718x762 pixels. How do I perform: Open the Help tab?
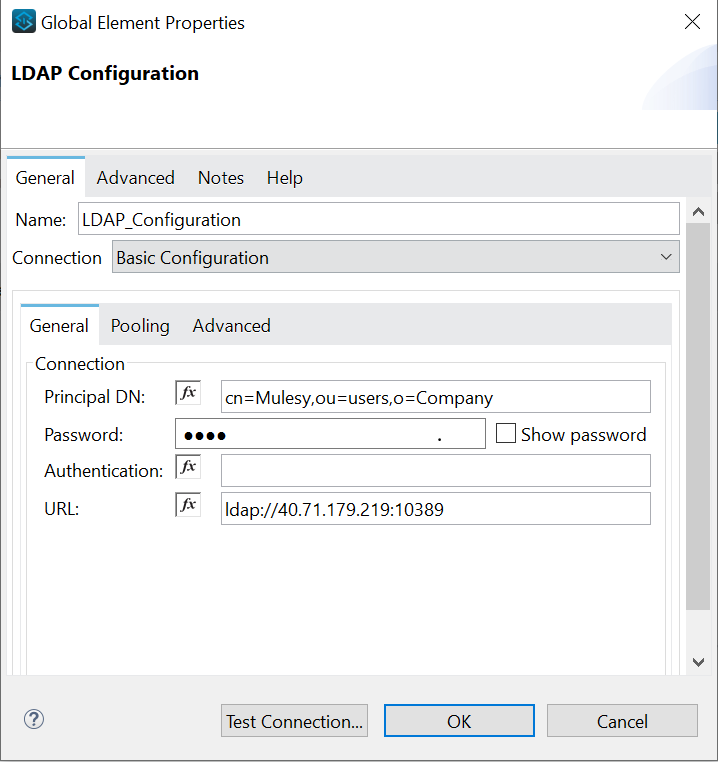(x=284, y=178)
